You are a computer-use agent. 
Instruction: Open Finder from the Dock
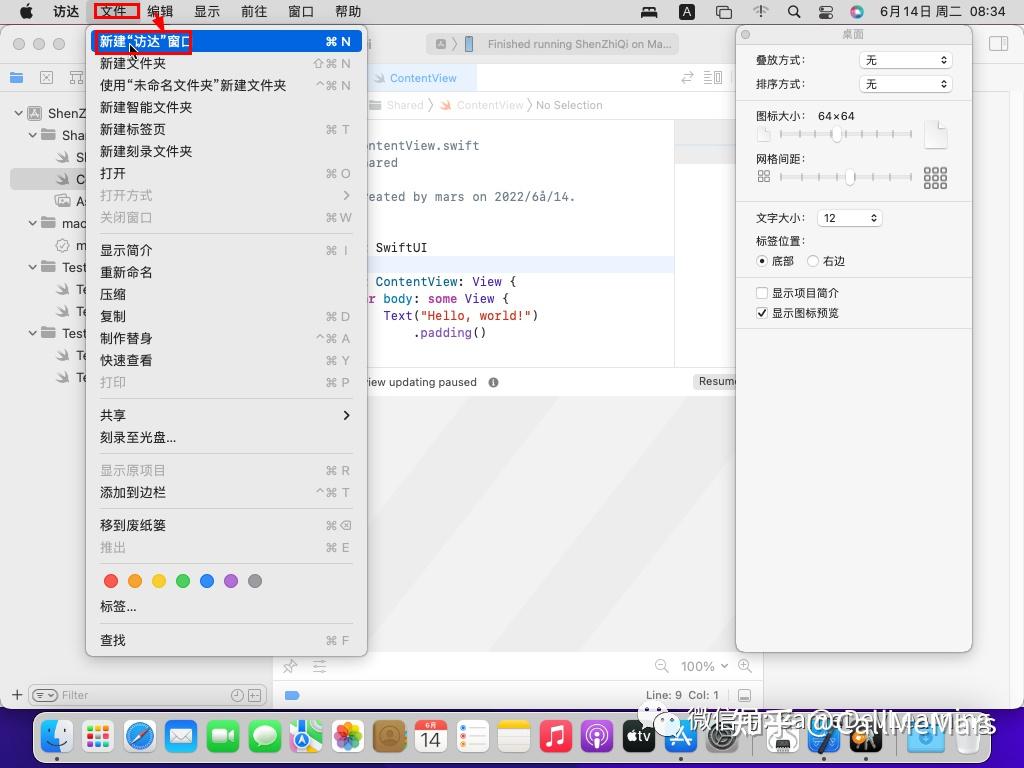(57, 737)
